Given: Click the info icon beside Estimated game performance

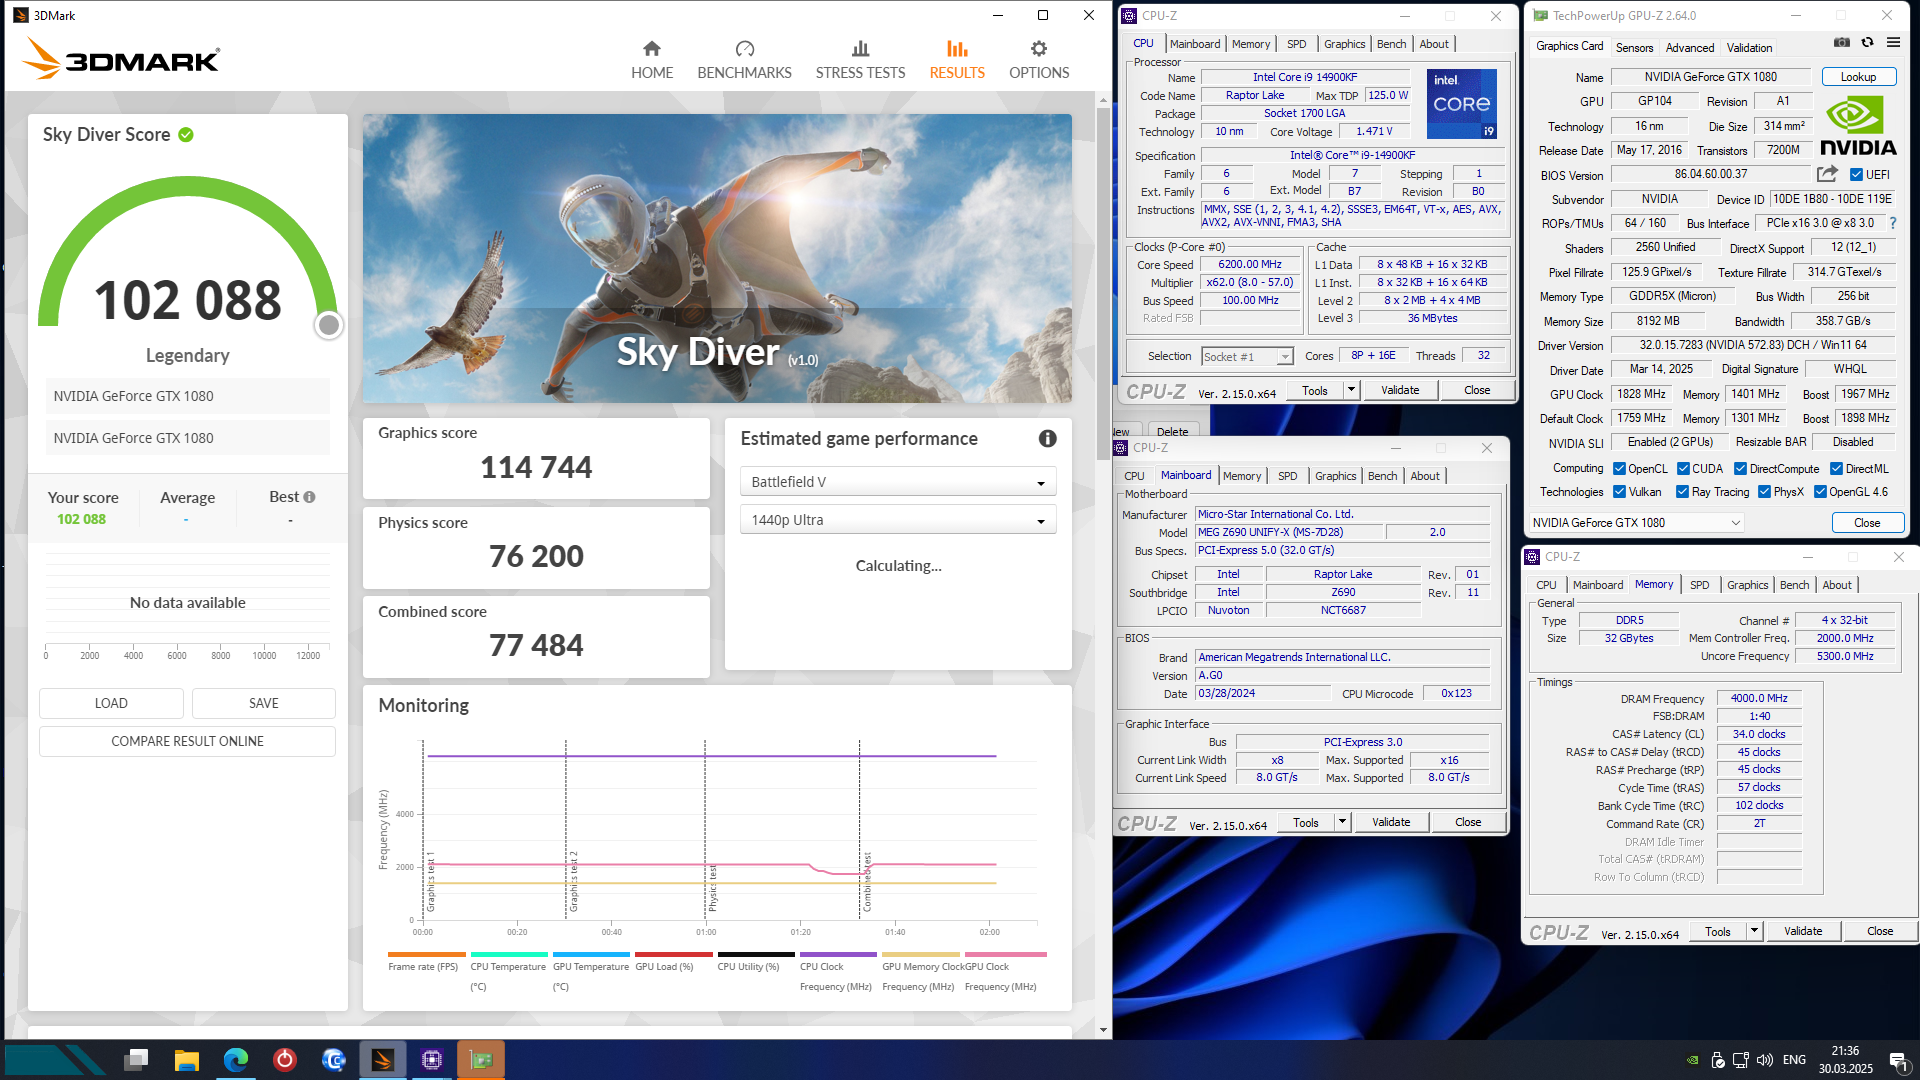Looking at the screenshot, I should [x=1047, y=438].
